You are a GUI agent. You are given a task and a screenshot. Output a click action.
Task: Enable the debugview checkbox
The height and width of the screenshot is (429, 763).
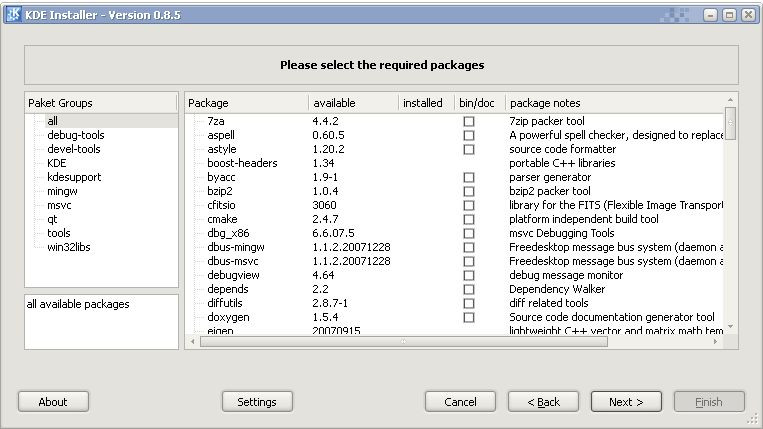click(469, 275)
